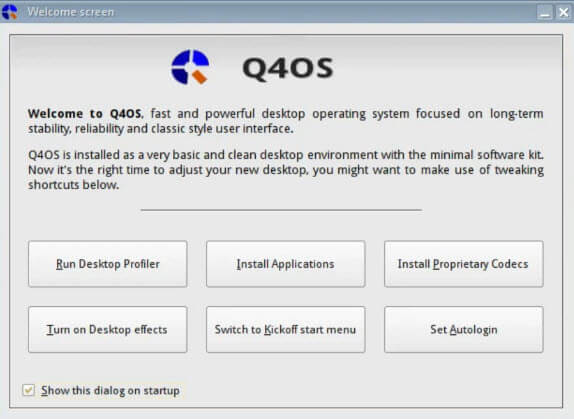This screenshot has width=574, height=419.
Task: Close the Welcome screen window
Action: click(x=564, y=12)
